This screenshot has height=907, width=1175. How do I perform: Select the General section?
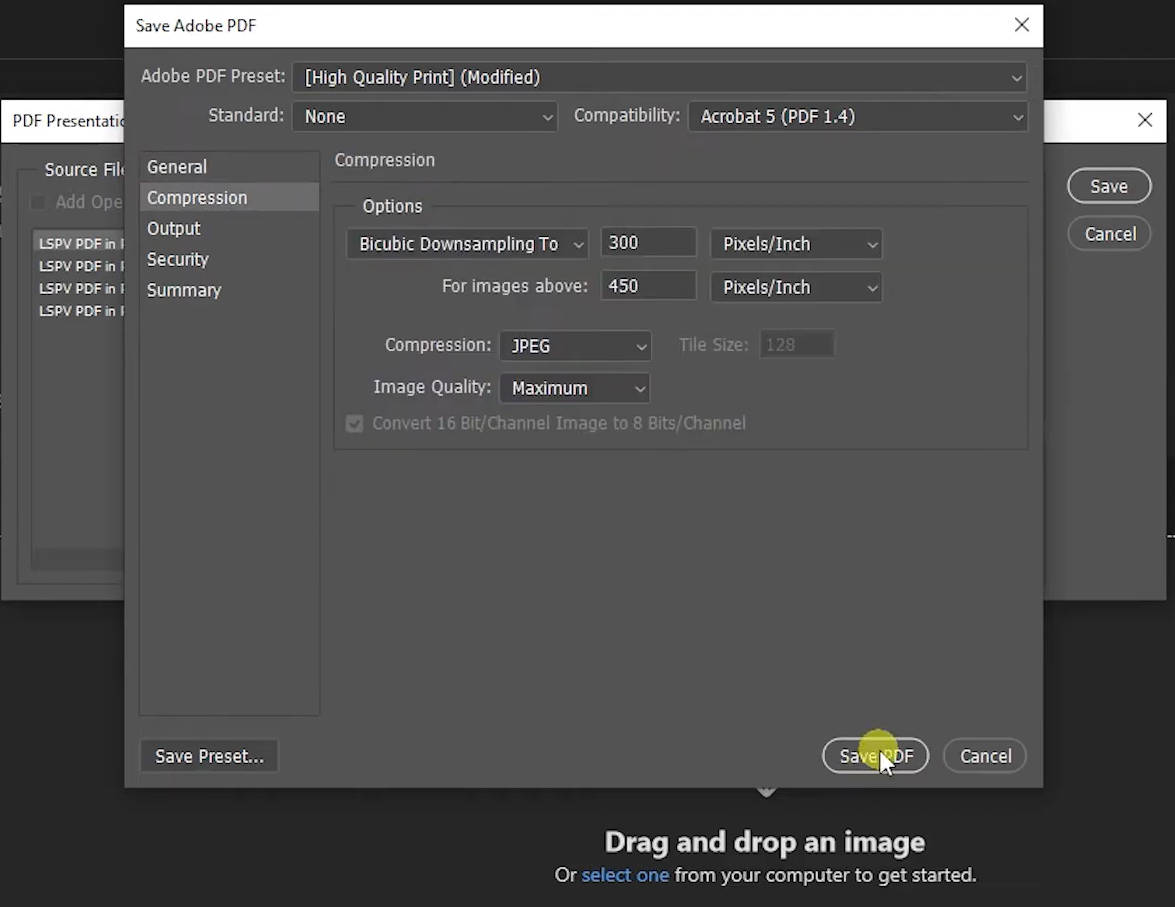tap(229, 167)
